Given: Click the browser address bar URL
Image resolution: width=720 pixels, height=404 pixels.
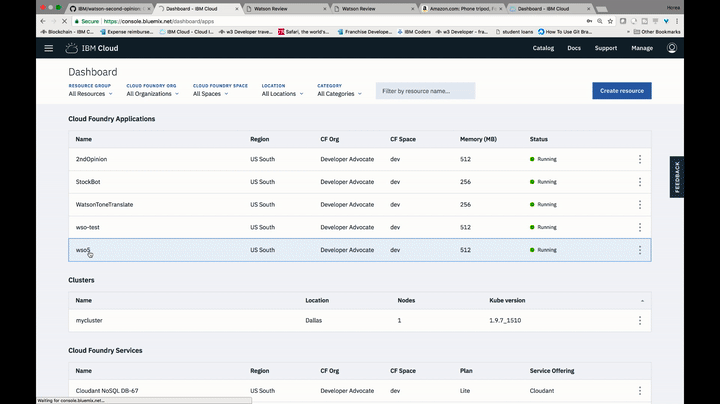Looking at the screenshot, I should [158, 21].
